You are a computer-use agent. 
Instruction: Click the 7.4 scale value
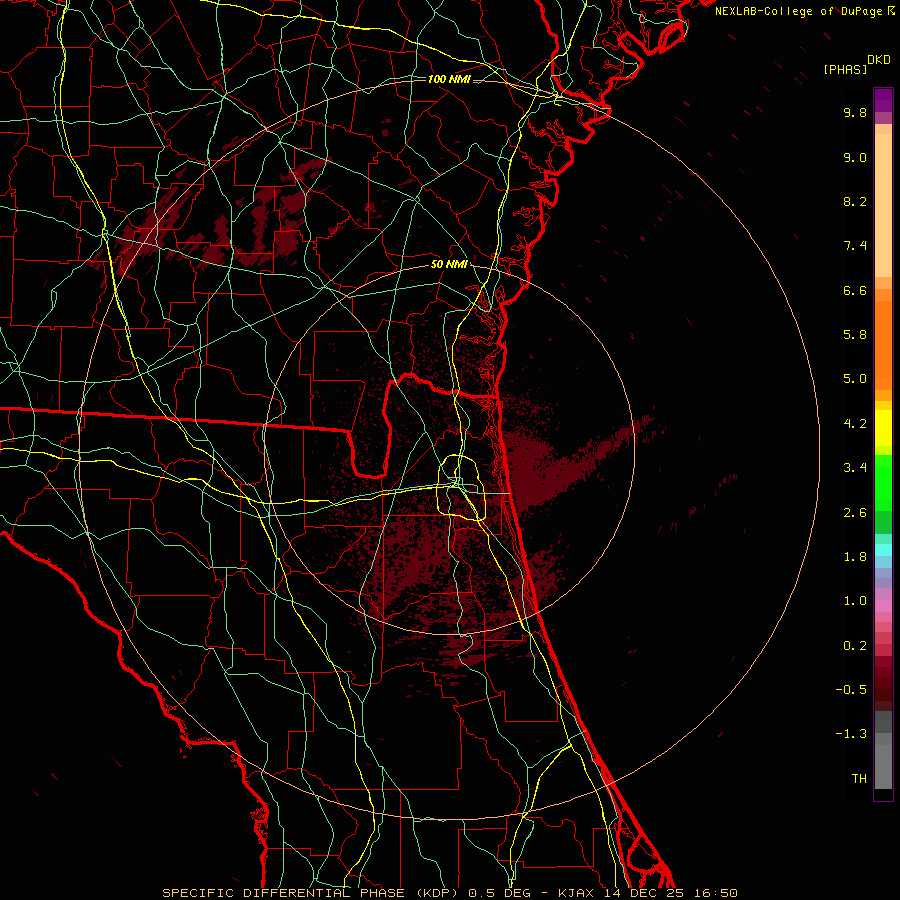point(855,246)
